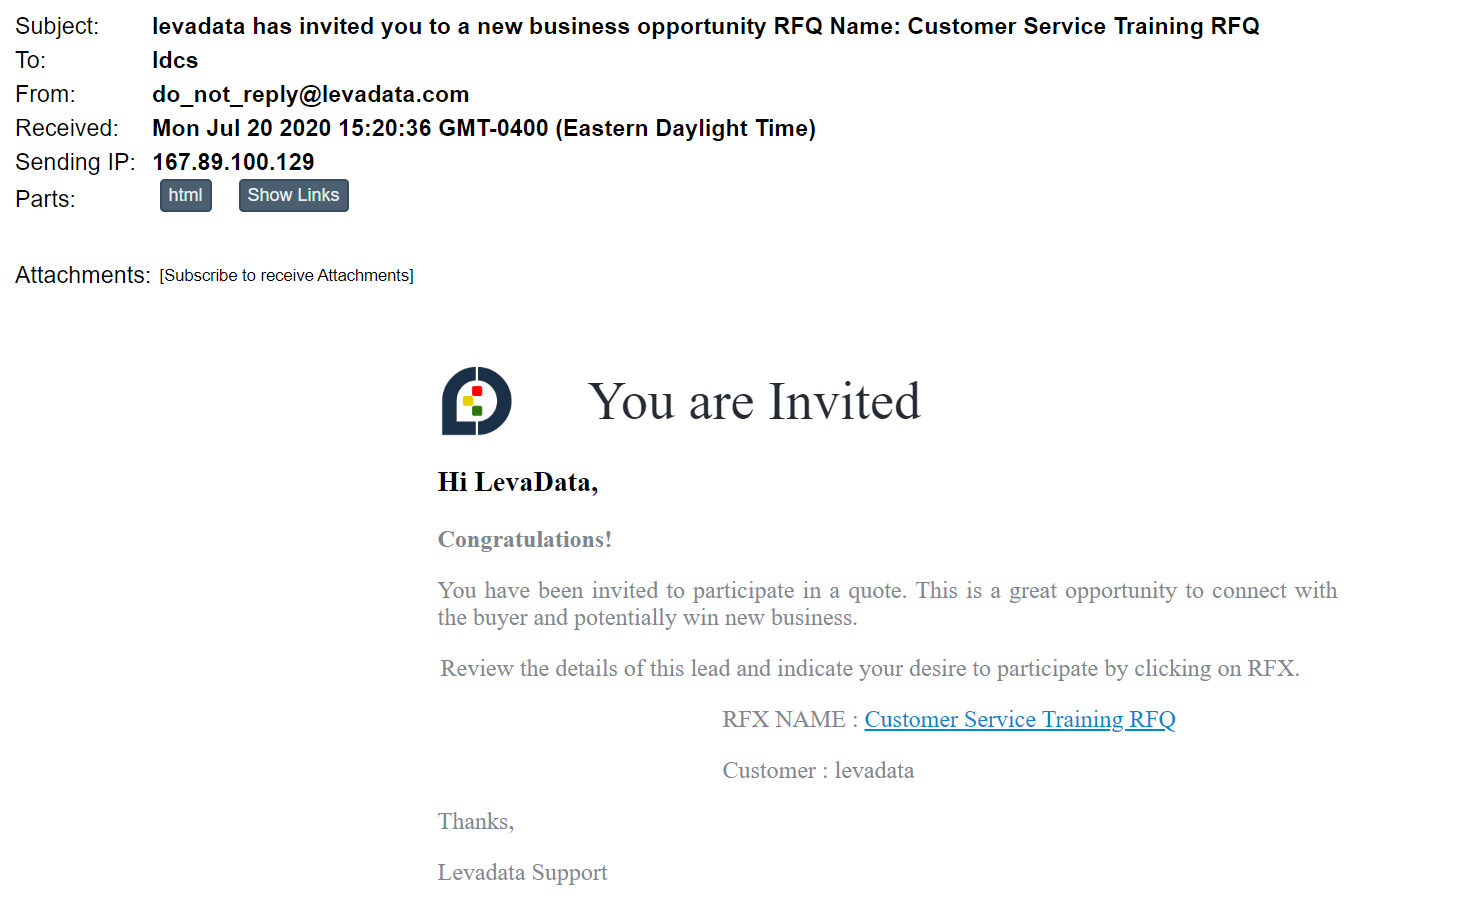
Task: Click the "Thanks," closing line
Action: (x=475, y=822)
